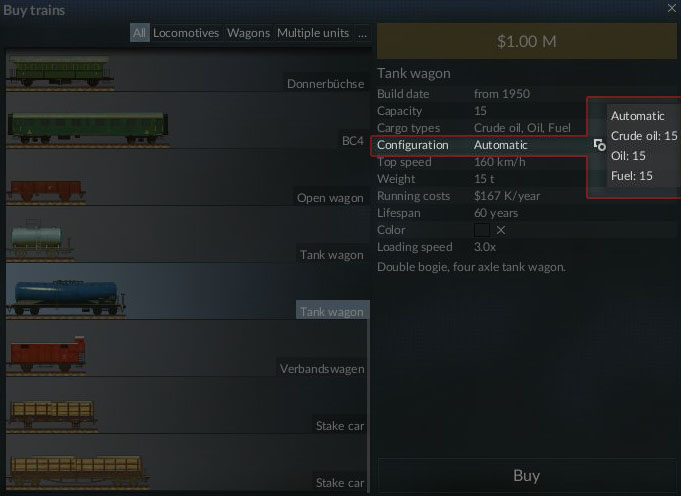The image size is (681, 496).
Task: Choose the red Open wagon icon
Action: (x=46, y=191)
